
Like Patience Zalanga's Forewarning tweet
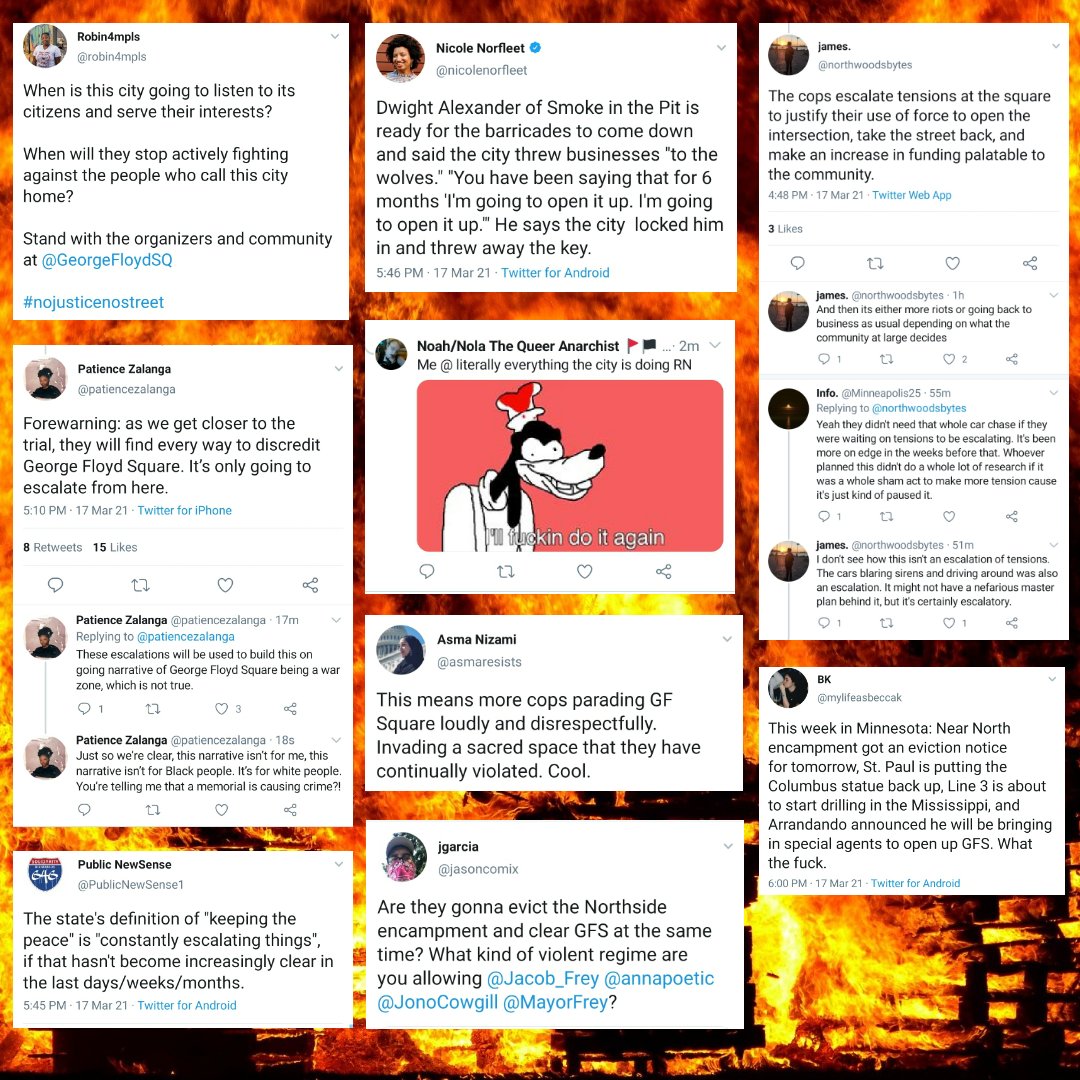tap(225, 585)
